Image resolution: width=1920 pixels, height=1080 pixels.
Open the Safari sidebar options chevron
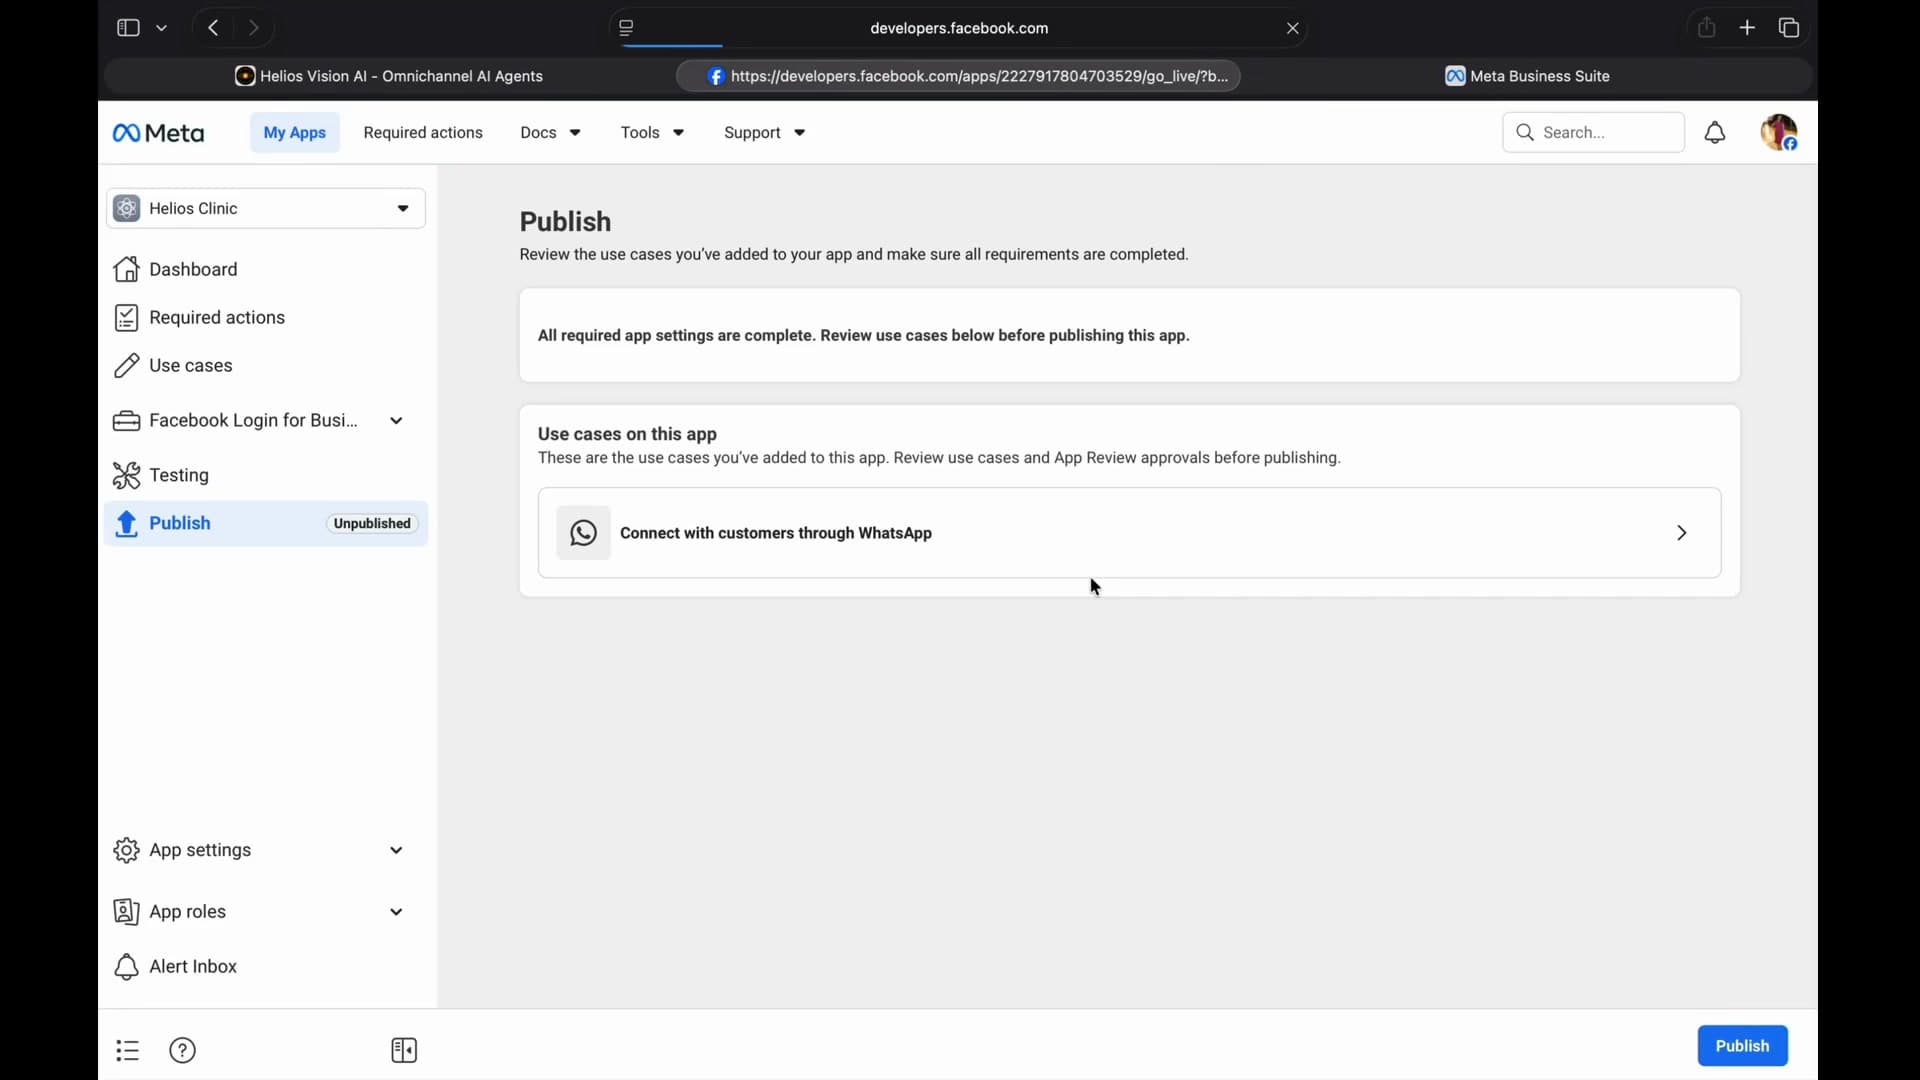[162, 28]
